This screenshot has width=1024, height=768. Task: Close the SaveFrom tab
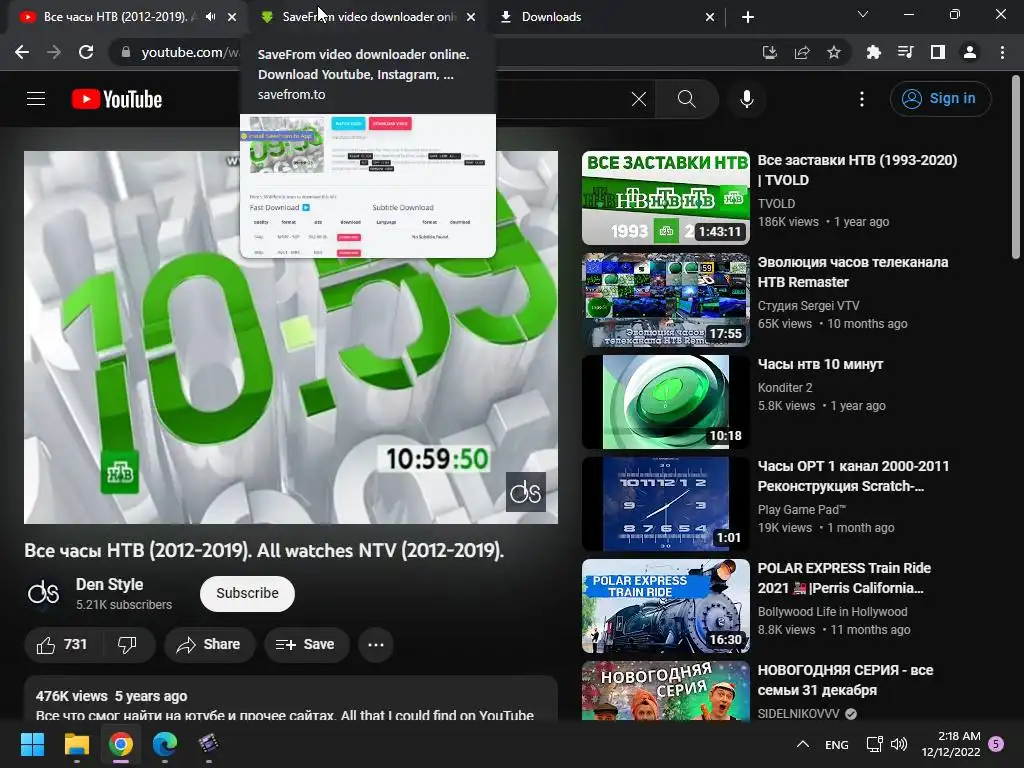(471, 17)
